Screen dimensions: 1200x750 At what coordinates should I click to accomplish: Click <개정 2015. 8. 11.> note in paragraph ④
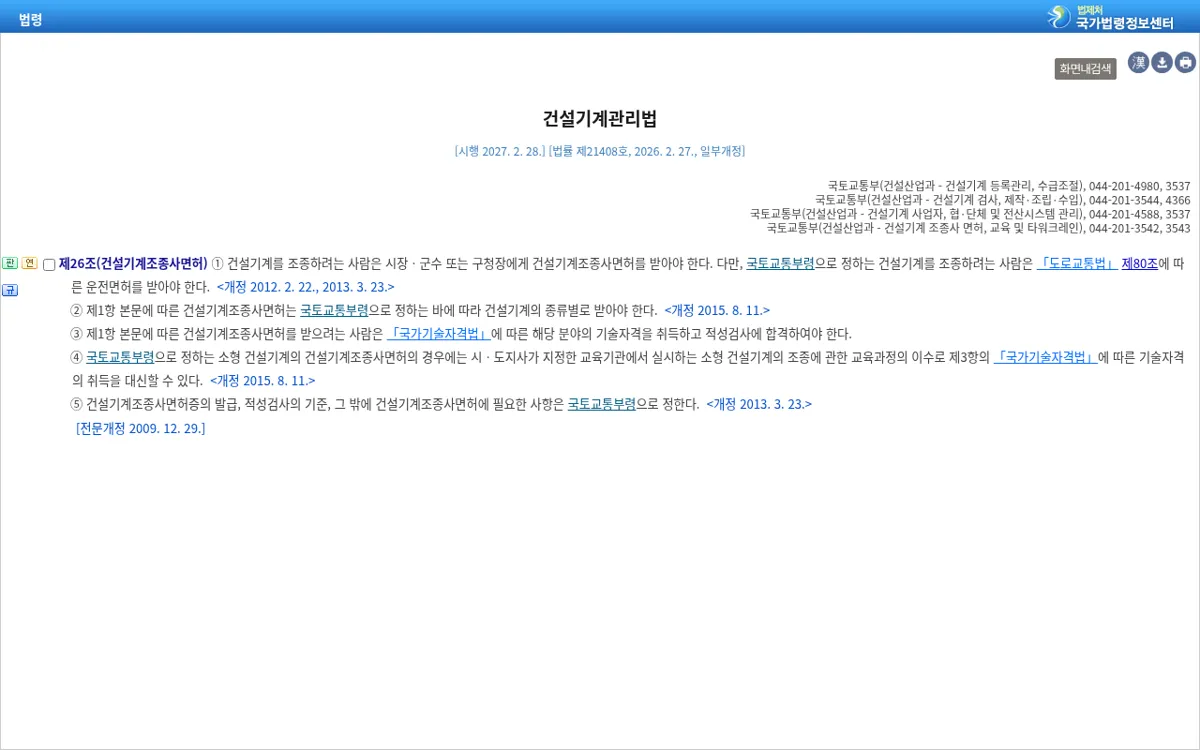coord(262,381)
